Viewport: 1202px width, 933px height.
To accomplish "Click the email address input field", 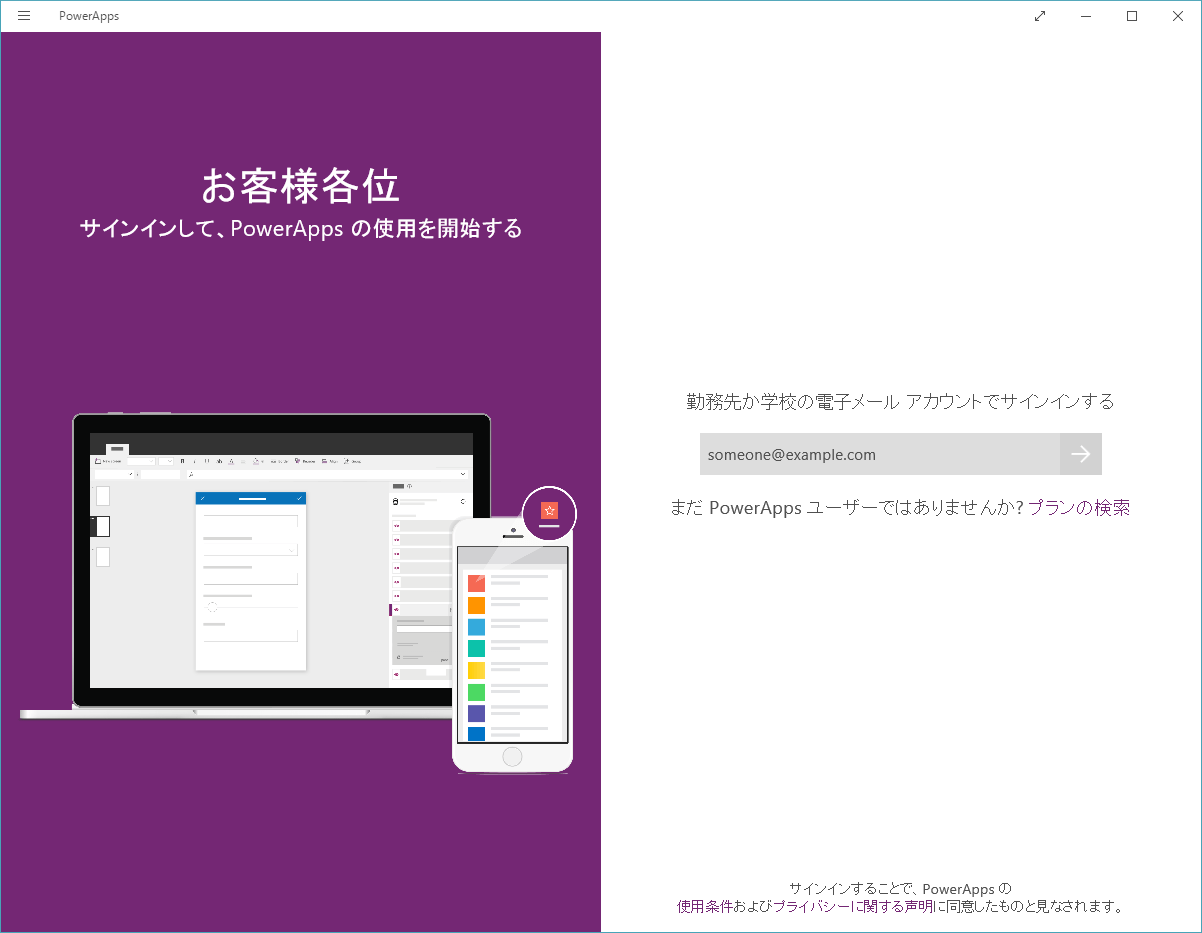I will coord(880,454).
